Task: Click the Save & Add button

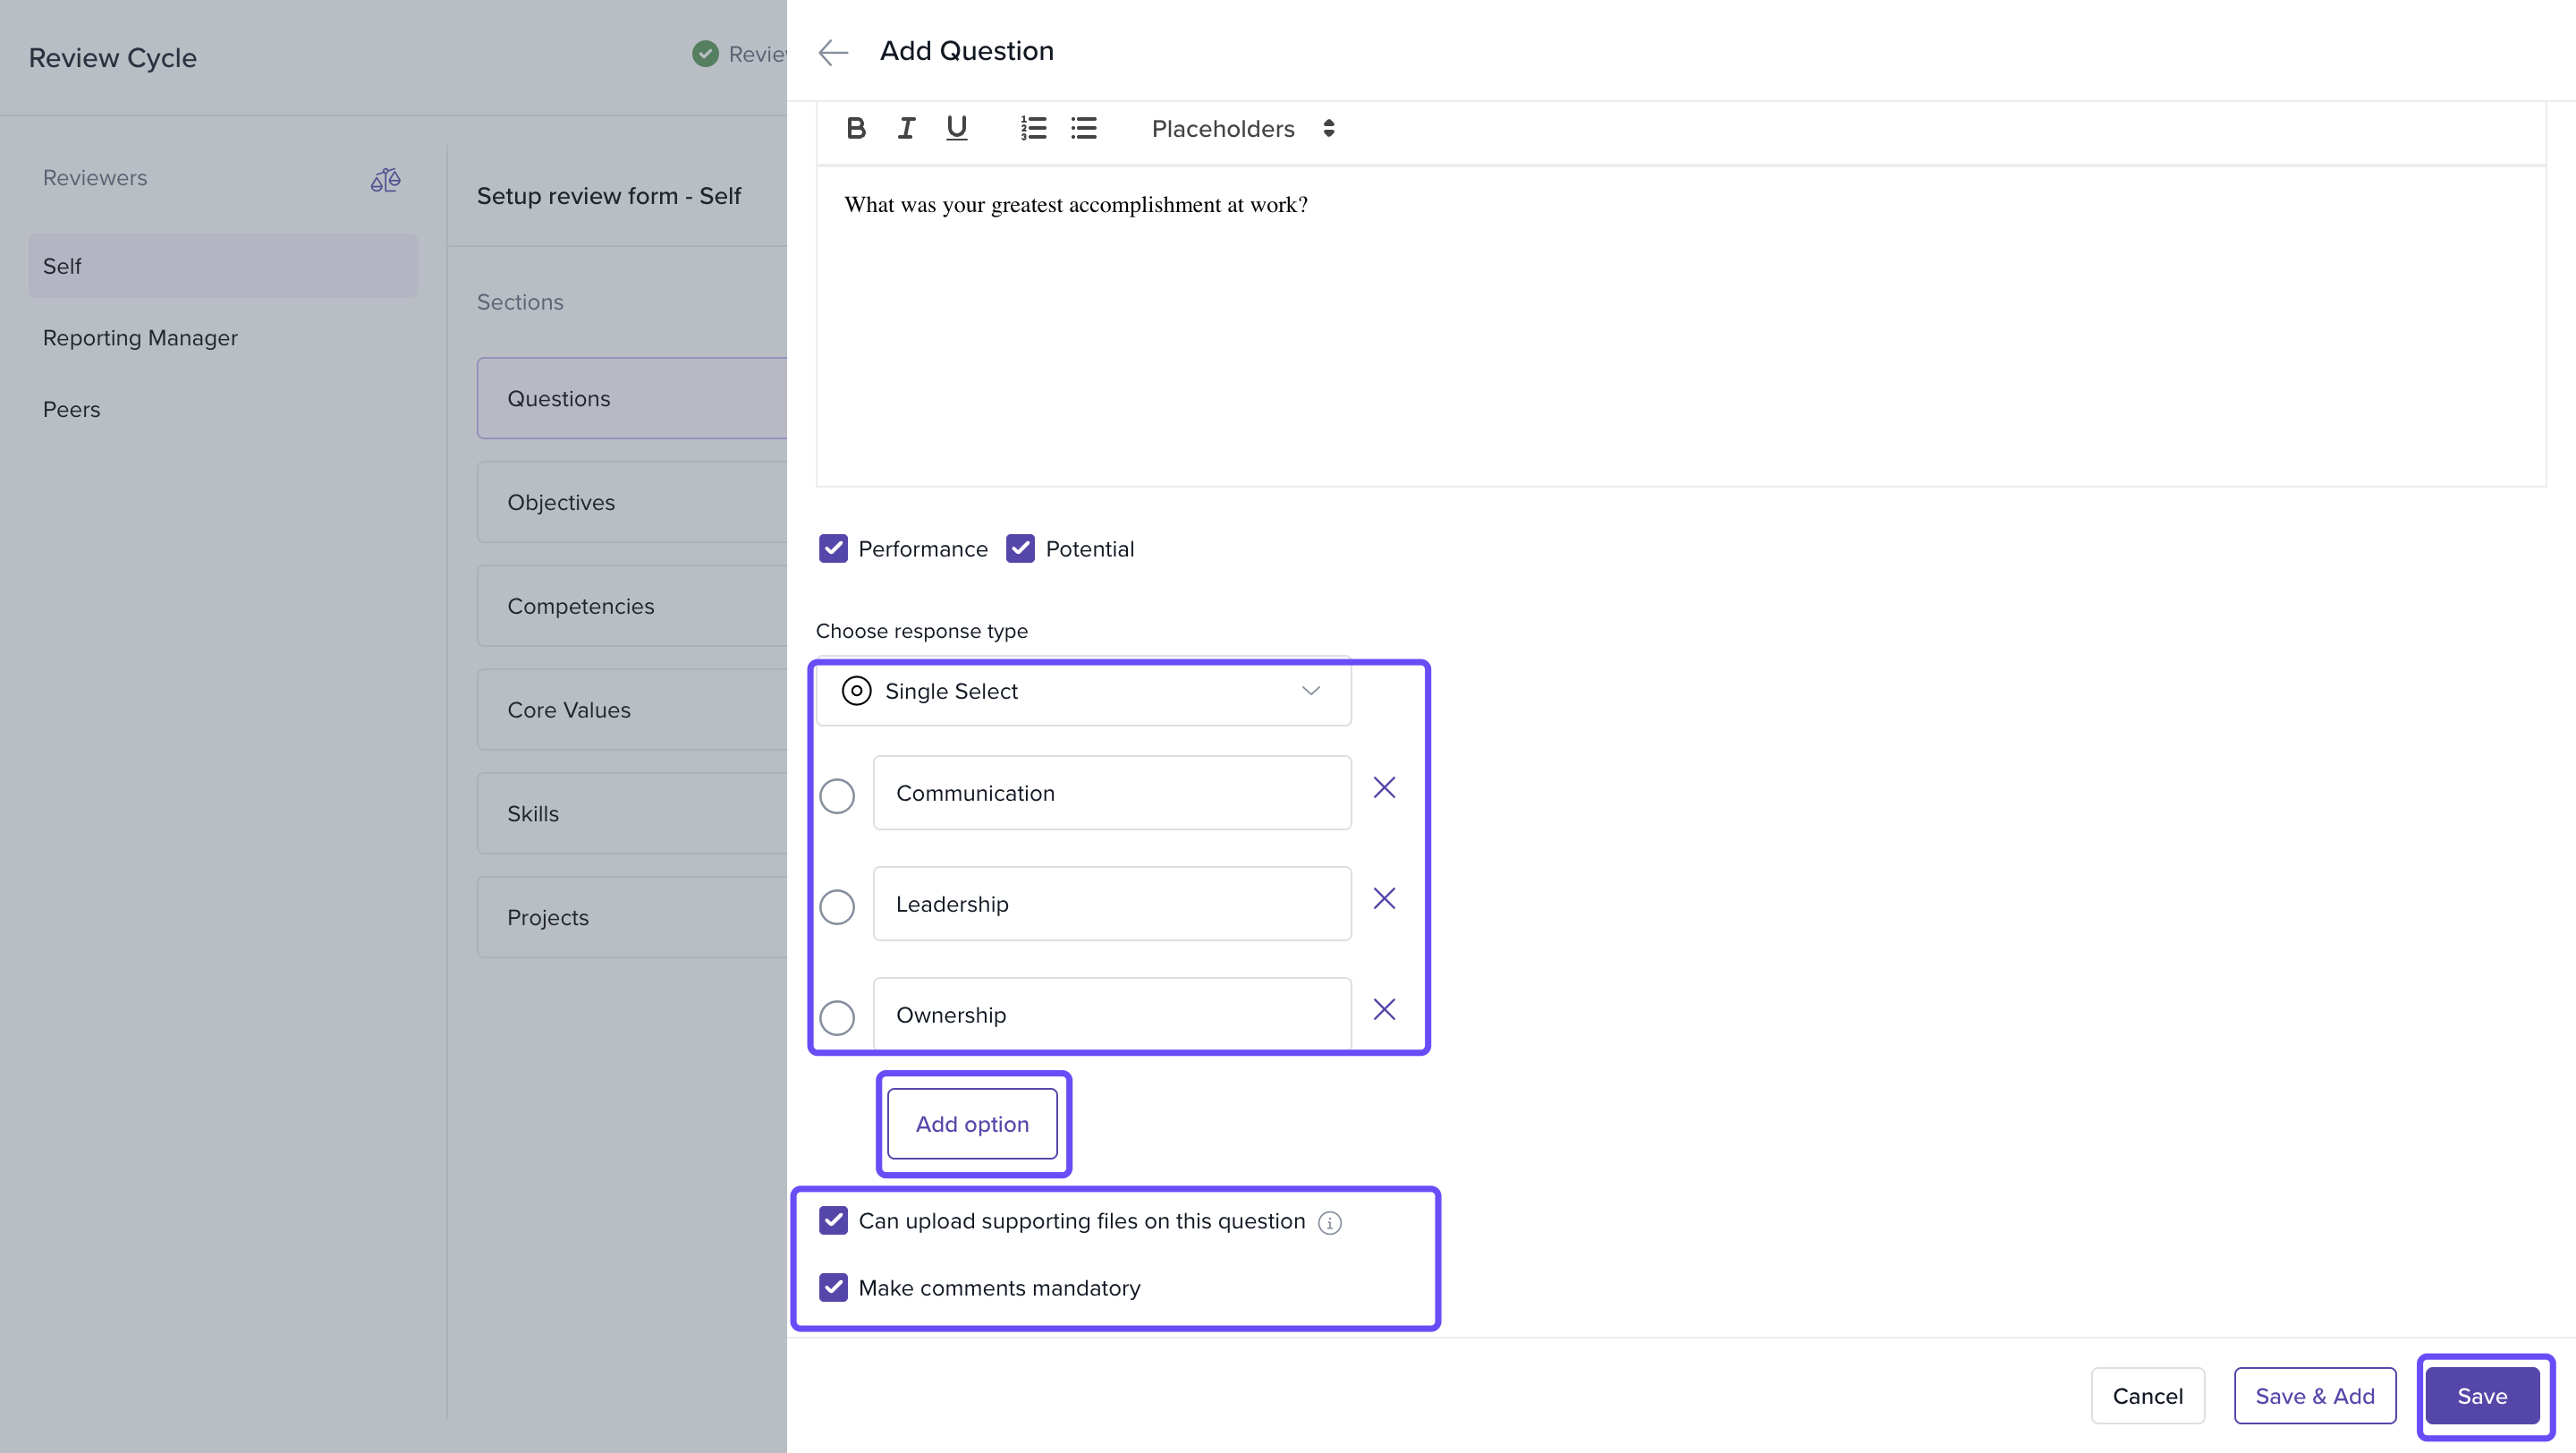Action: 2314,1396
